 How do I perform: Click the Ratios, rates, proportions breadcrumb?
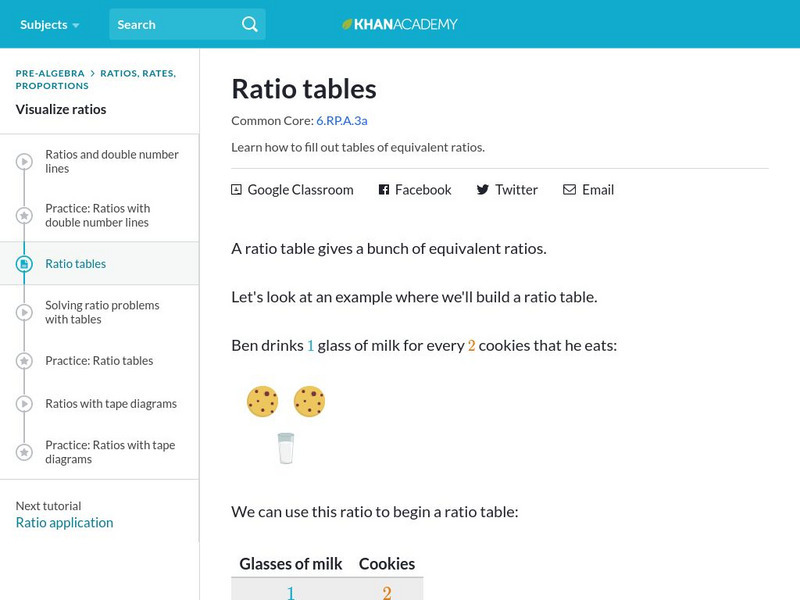(138, 73)
